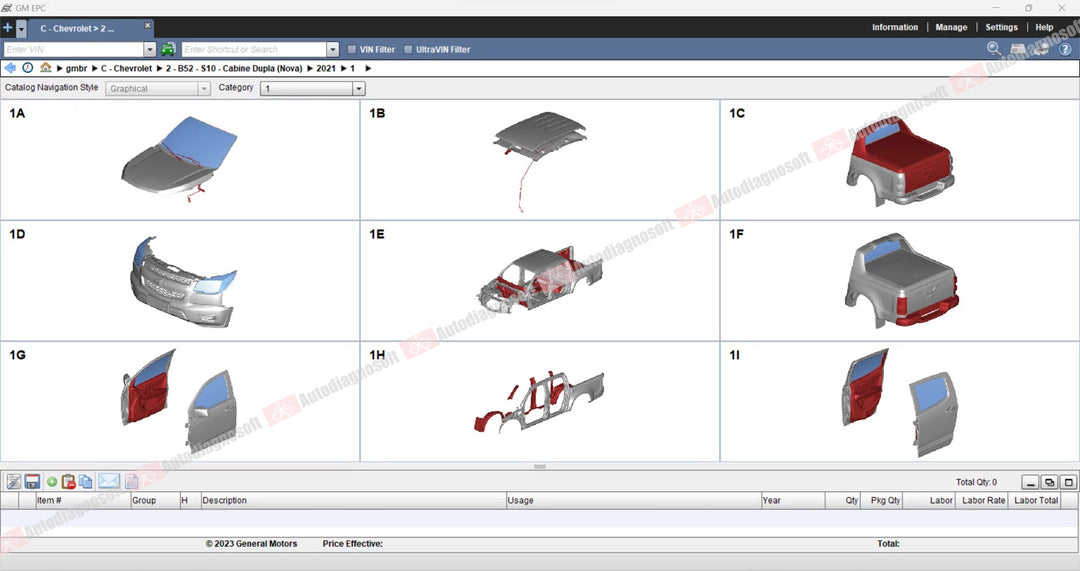Open the Information menu
The height and width of the screenshot is (571, 1080).
click(895, 28)
